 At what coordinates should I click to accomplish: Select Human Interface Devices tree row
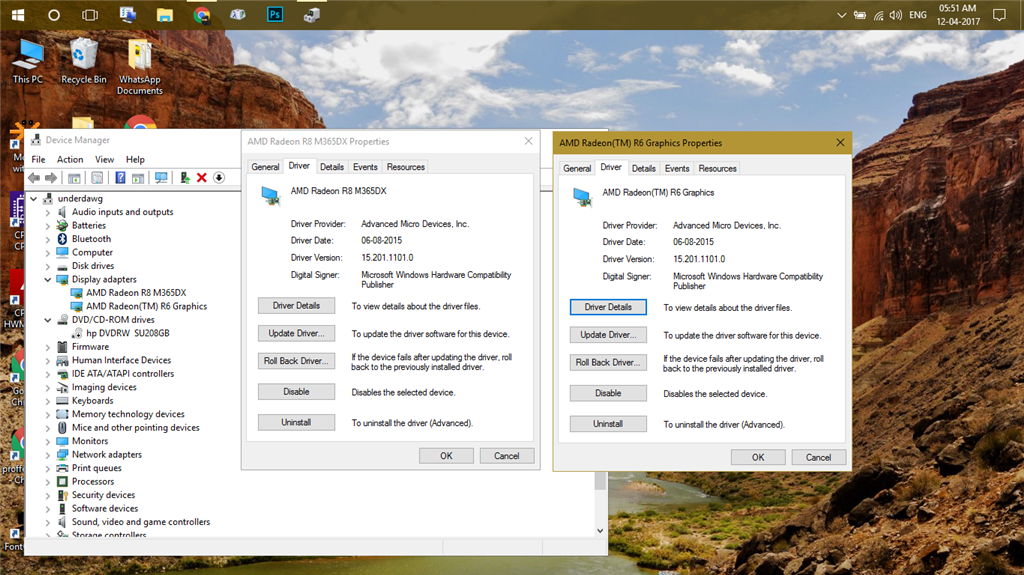pyautogui.click(x=121, y=361)
